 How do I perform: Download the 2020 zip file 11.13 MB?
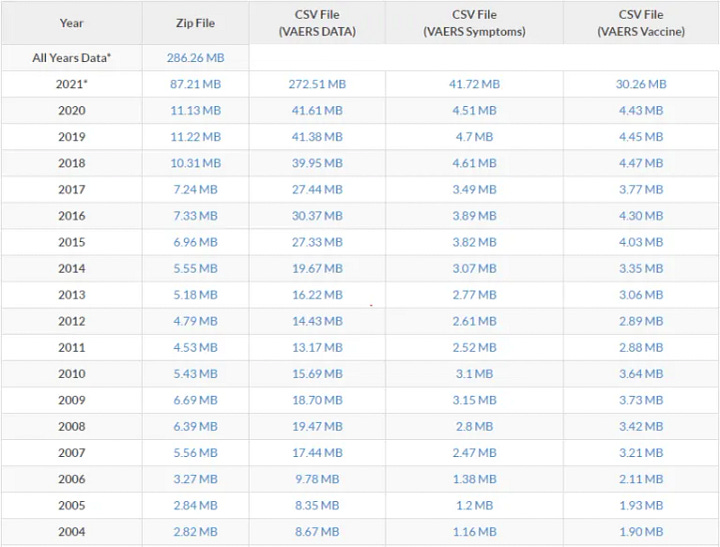coord(196,110)
